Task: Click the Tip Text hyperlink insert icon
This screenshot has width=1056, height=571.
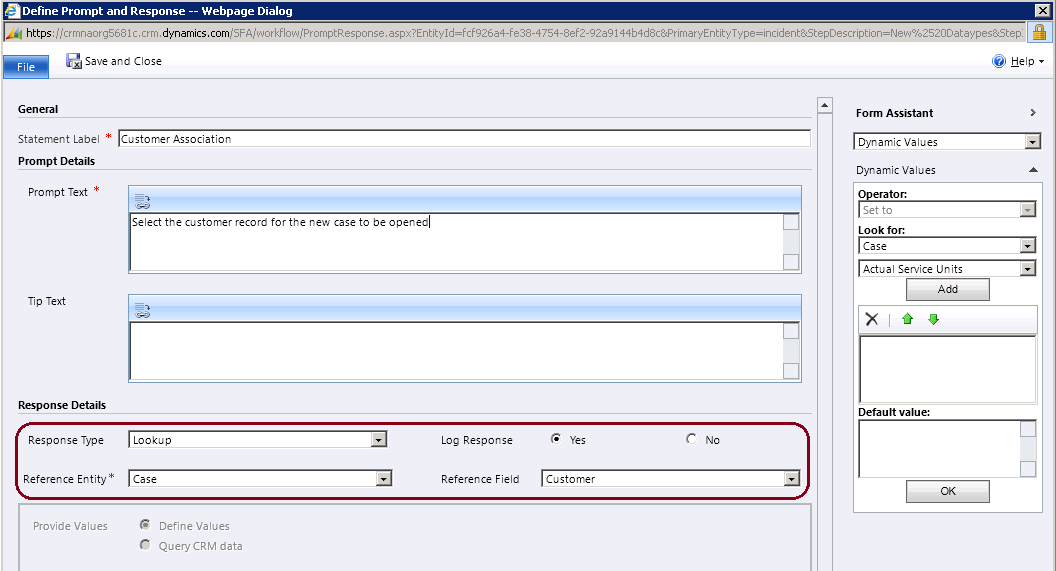Action: coord(142,309)
